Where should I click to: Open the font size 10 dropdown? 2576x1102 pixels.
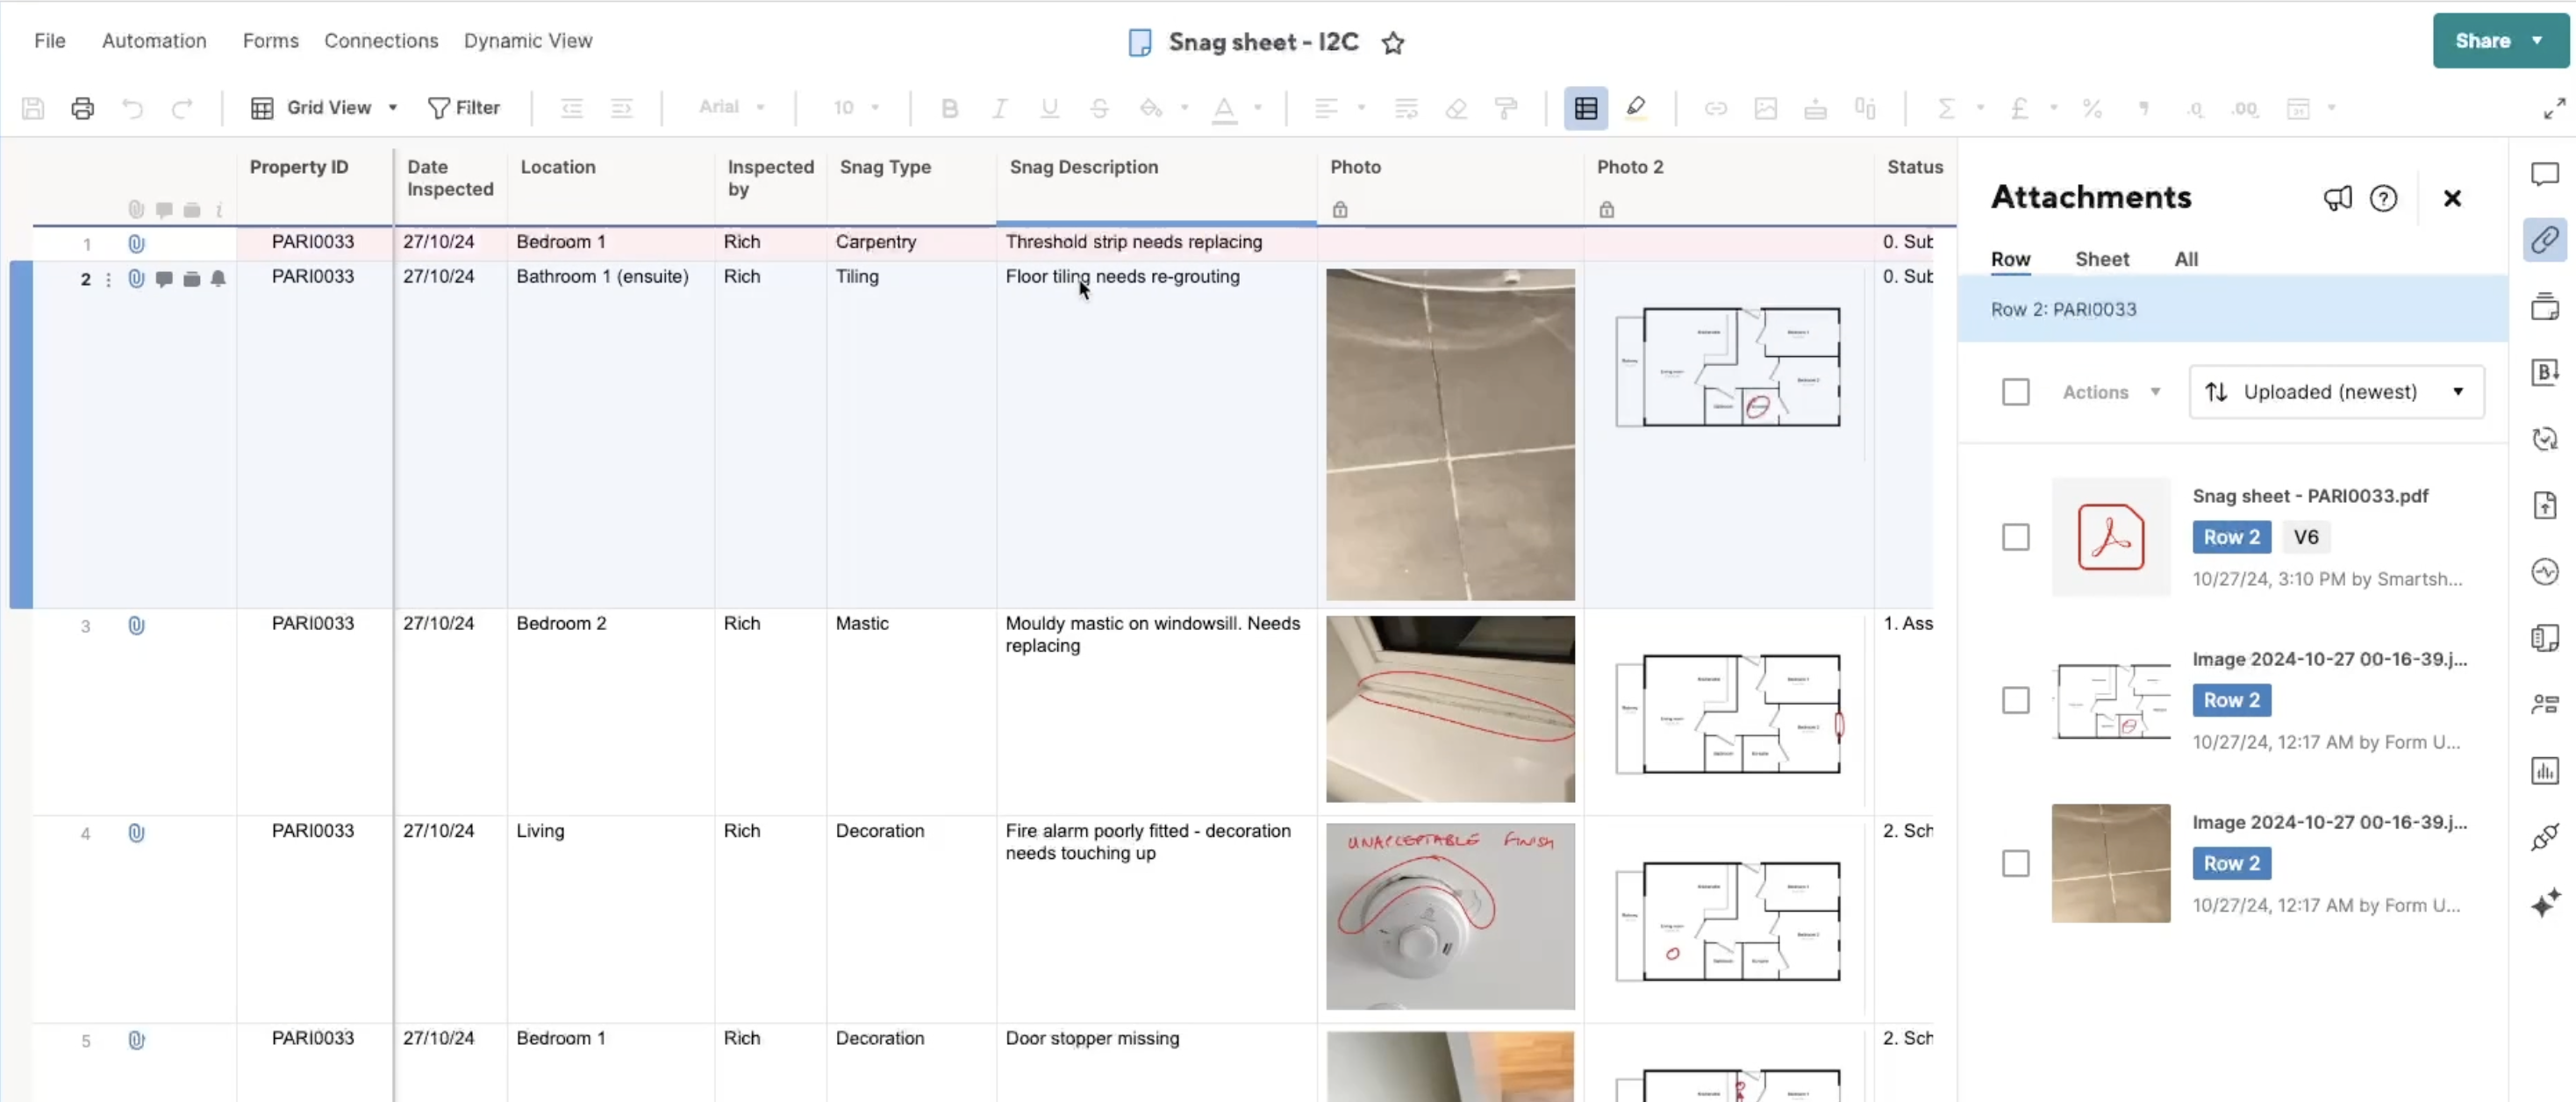(x=856, y=108)
